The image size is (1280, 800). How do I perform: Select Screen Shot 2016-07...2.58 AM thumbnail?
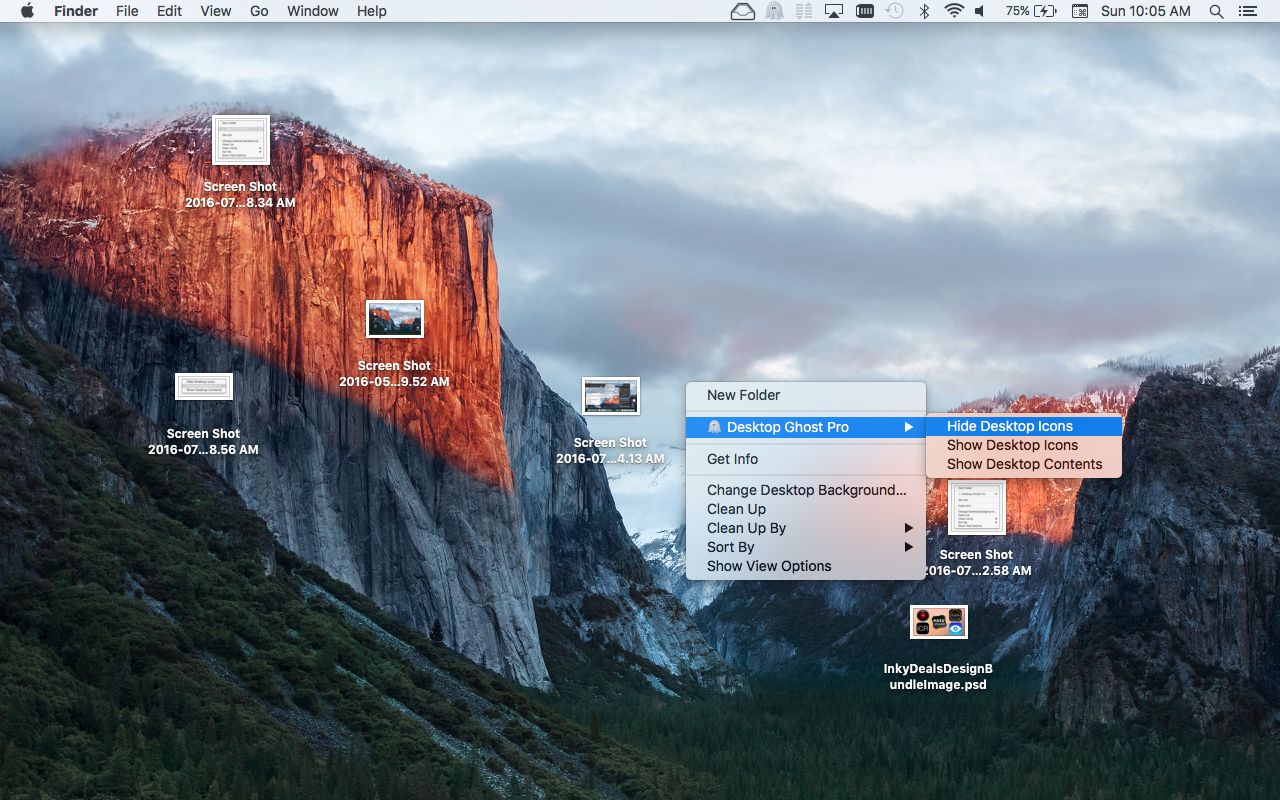pyautogui.click(x=977, y=508)
